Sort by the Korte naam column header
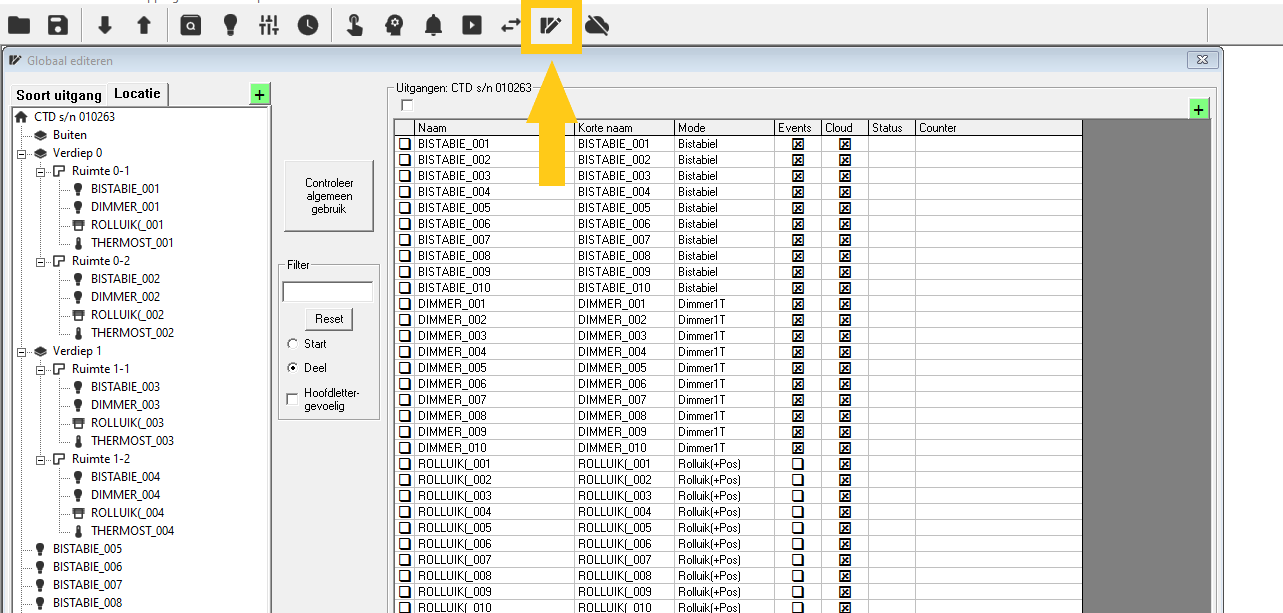 click(x=625, y=128)
